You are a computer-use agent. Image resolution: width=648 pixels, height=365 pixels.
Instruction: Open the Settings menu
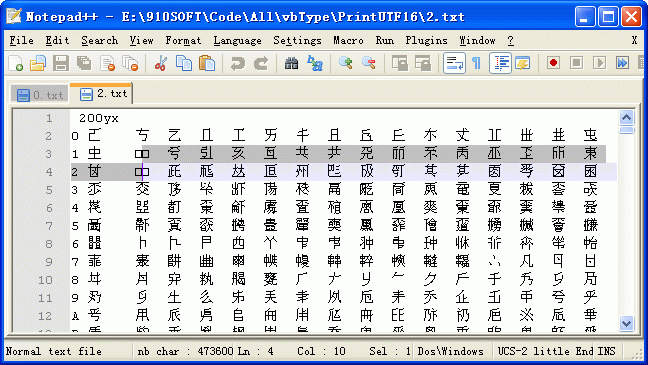pyautogui.click(x=297, y=41)
